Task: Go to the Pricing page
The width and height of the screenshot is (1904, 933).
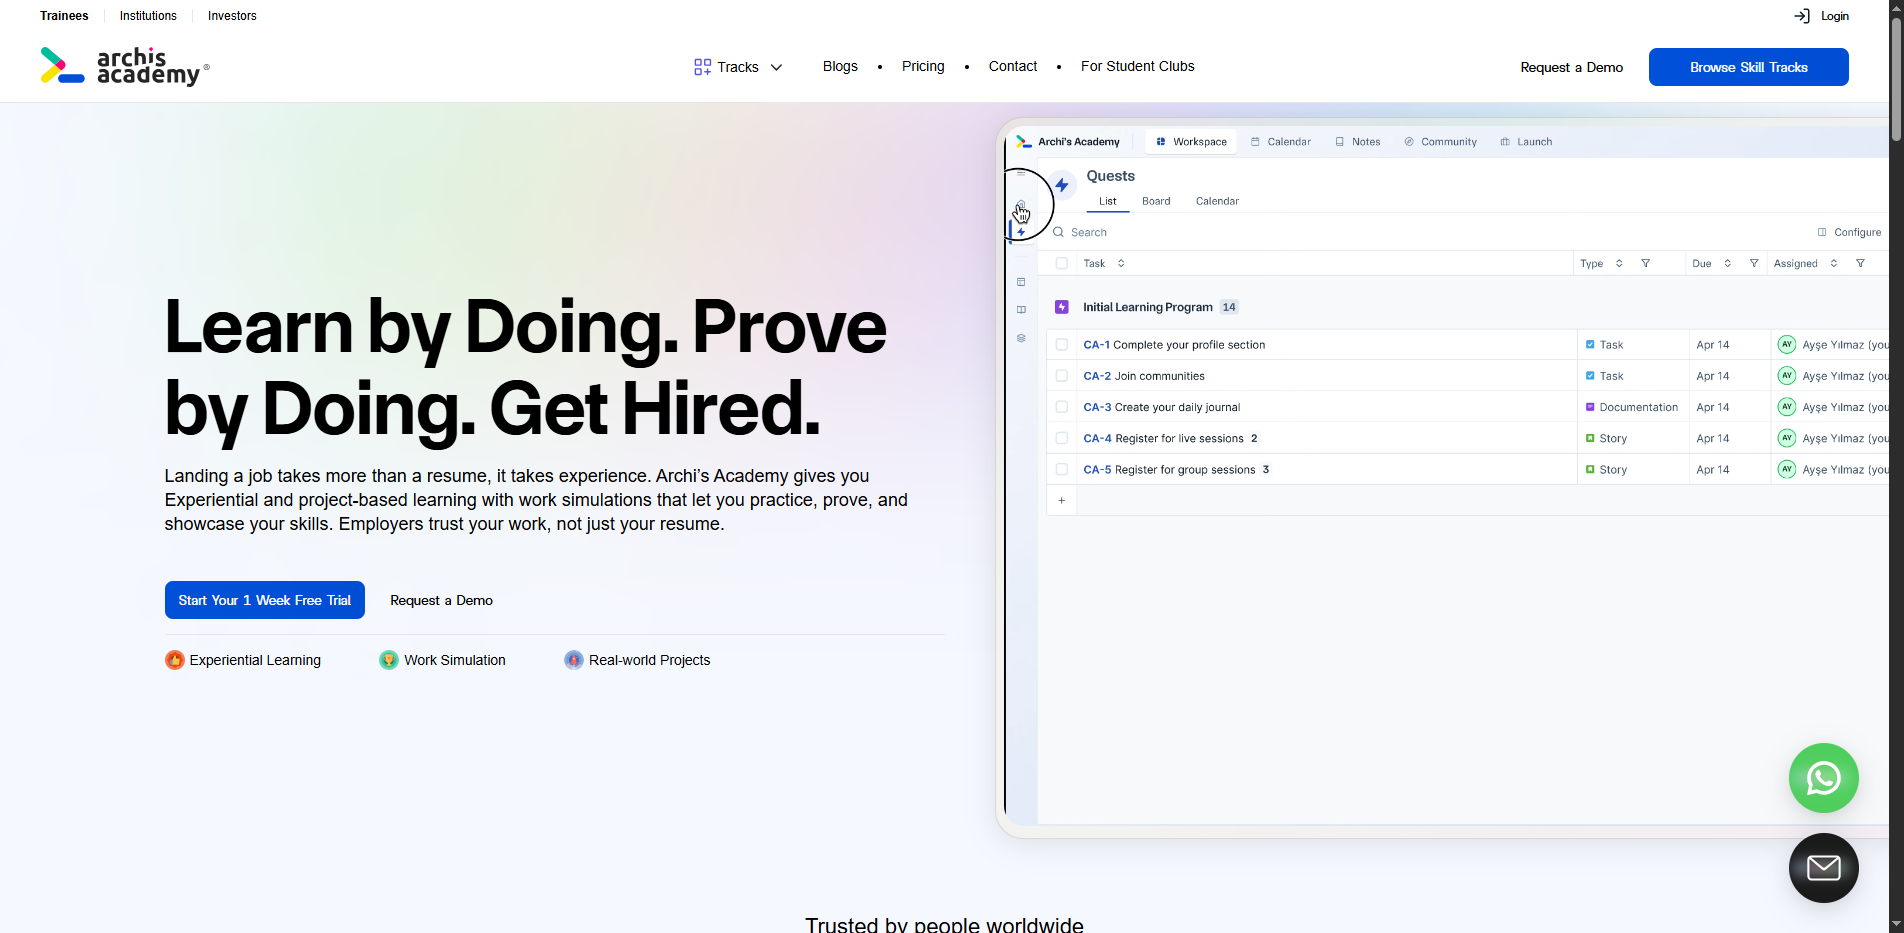Action: (x=923, y=66)
